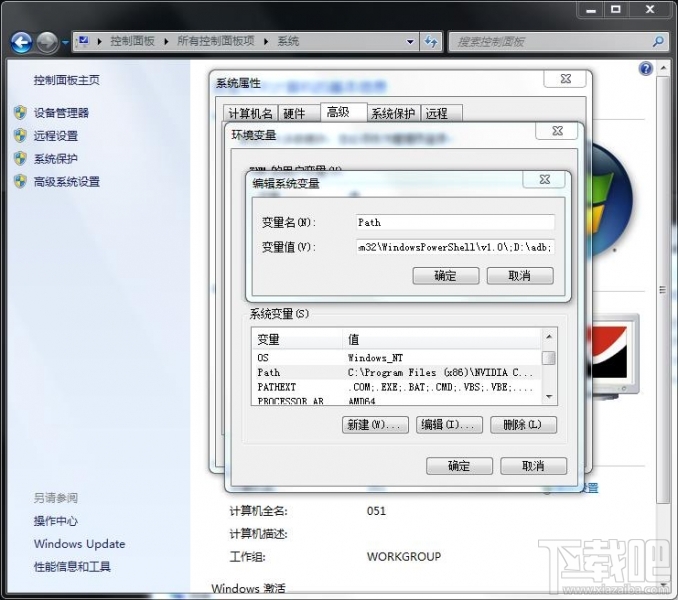Screen dimensions: 678x600
Task: Click the computer name value 051
Action: [x=376, y=511]
